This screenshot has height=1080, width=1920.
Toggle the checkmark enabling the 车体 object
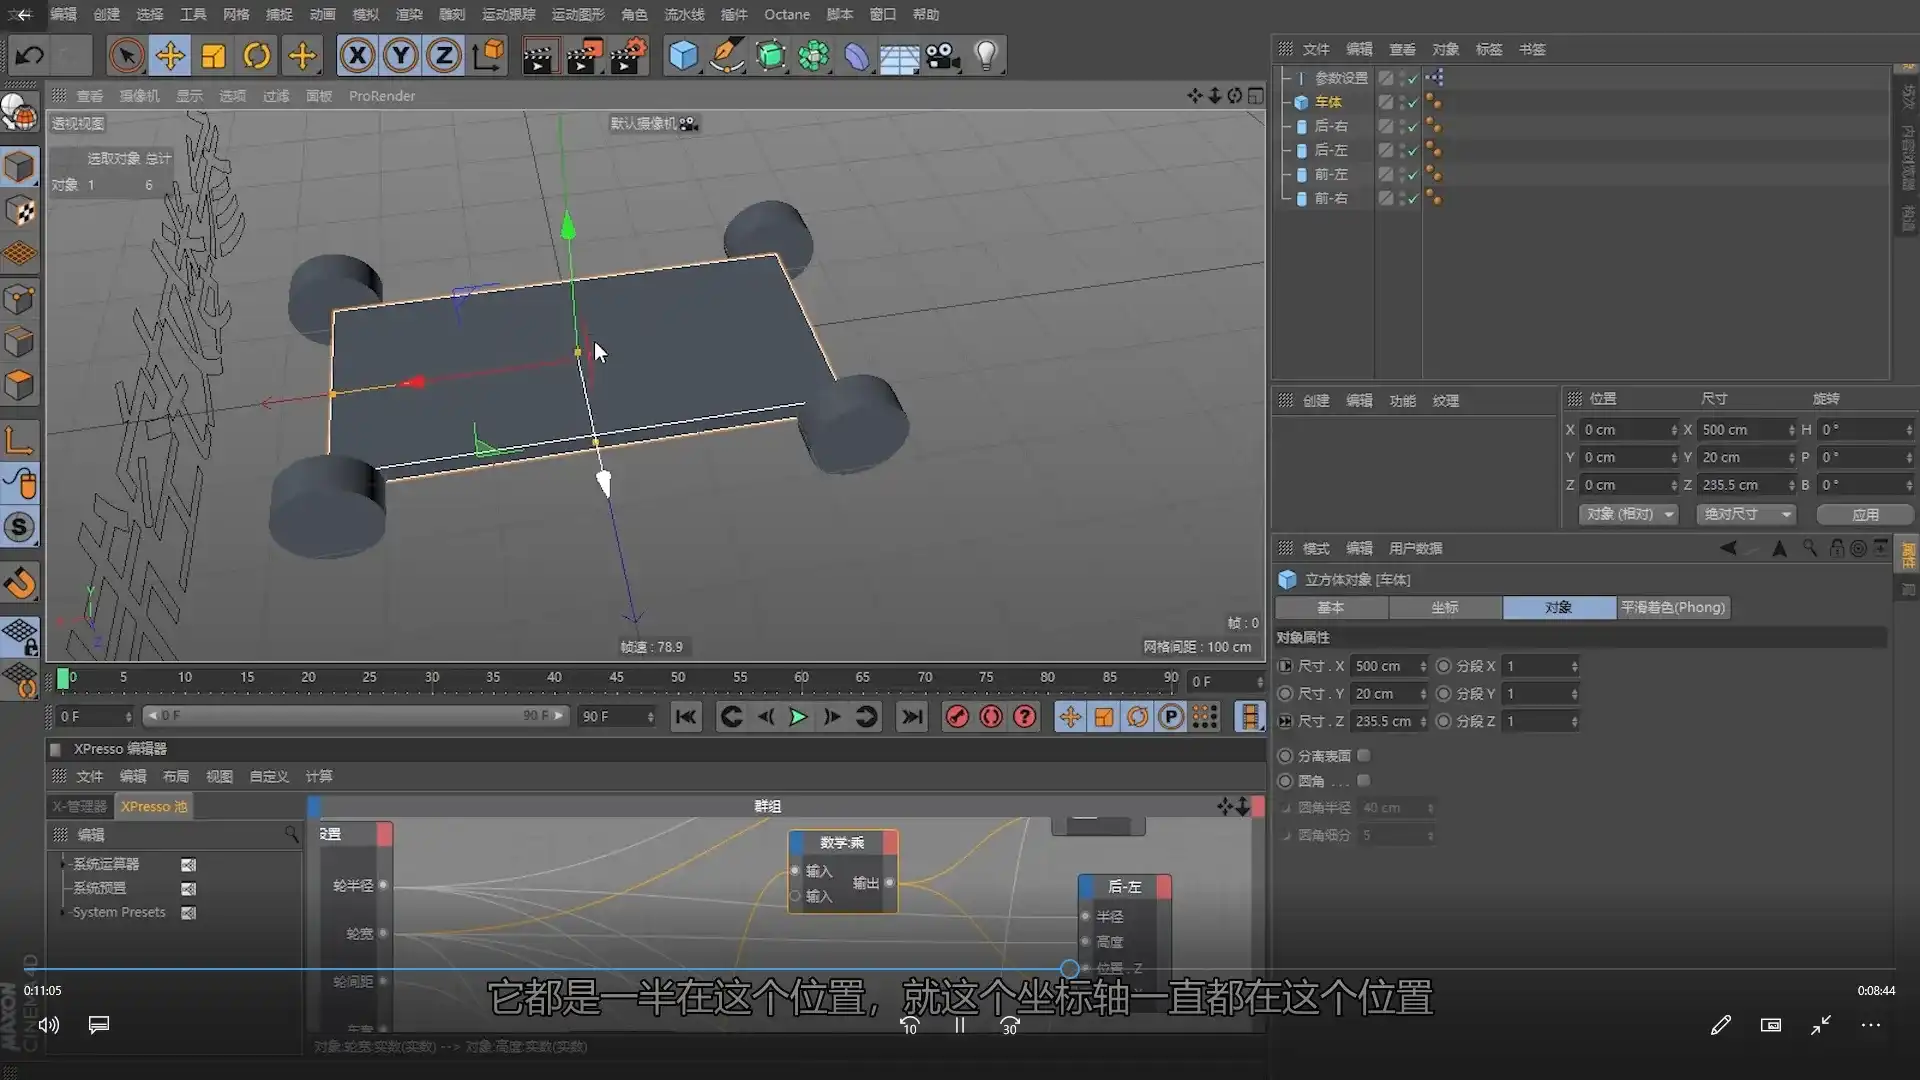[x=1413, y=102]
